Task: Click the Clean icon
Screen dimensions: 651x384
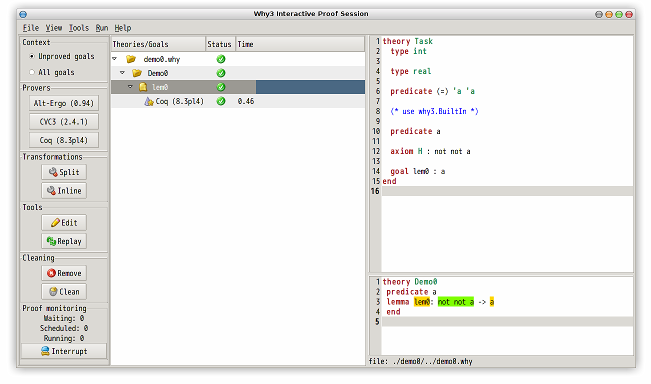Action: point(53,291)
